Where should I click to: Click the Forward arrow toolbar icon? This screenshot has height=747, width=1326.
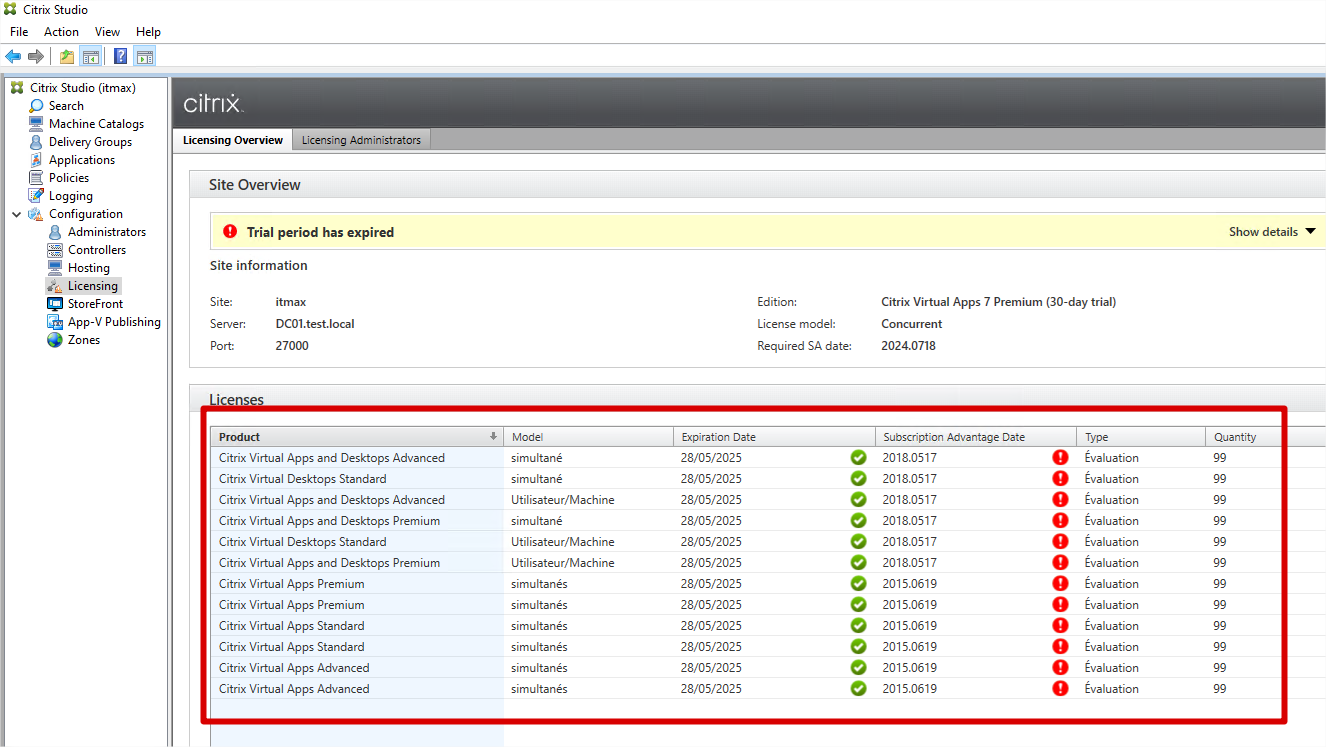pos(36,57)
